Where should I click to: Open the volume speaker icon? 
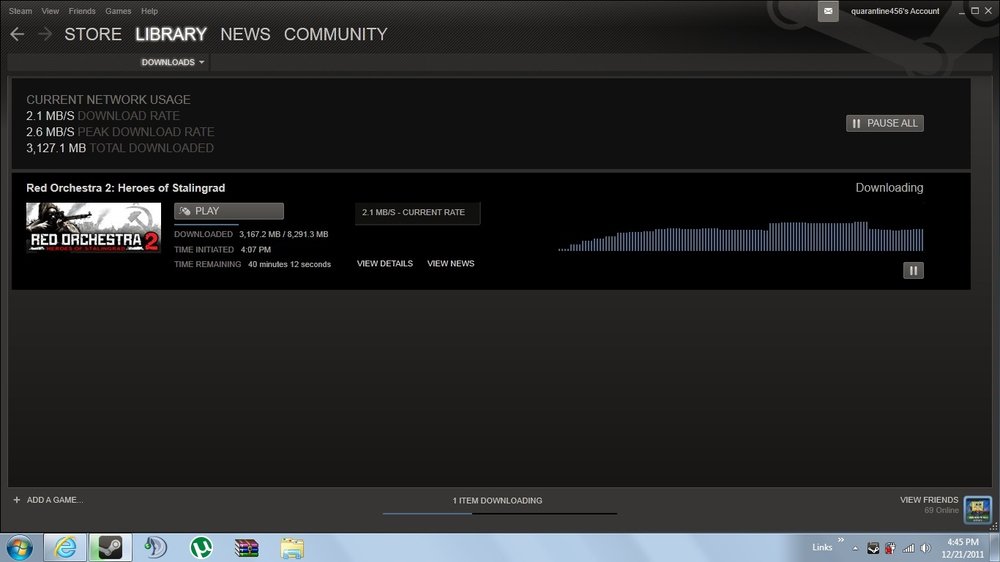(925, 548)
